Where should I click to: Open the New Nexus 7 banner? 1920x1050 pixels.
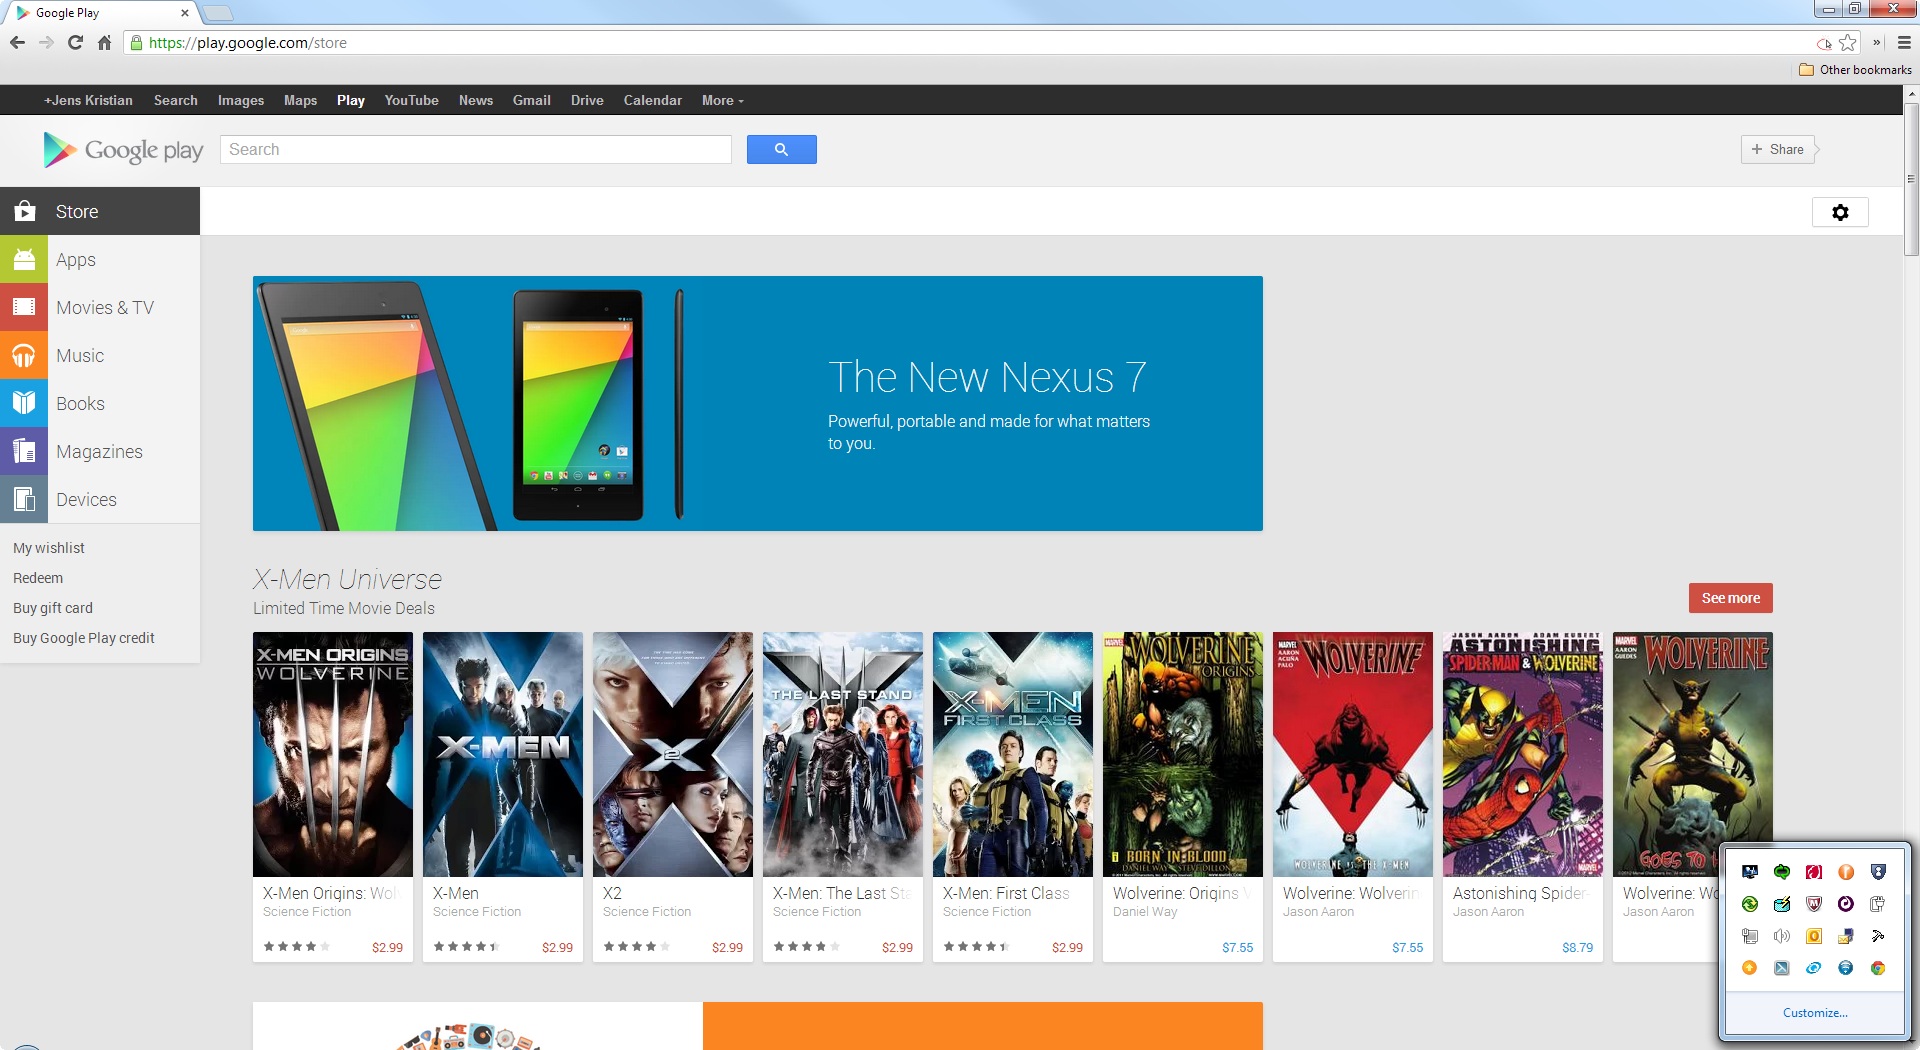point(757,403)
